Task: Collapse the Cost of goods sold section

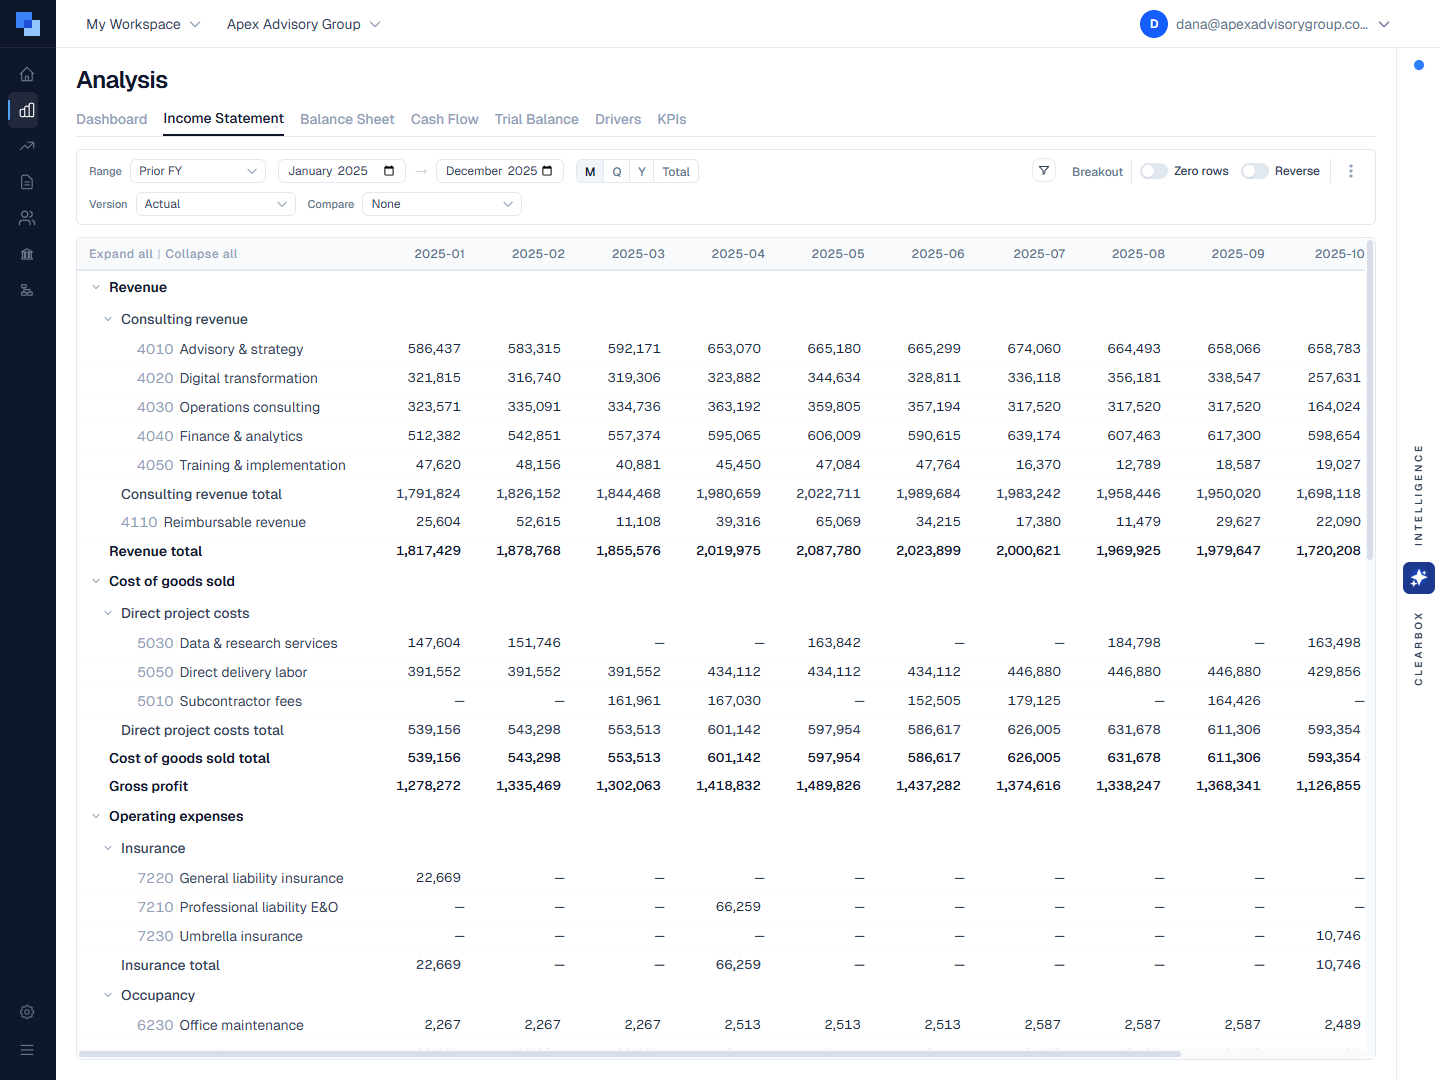Action: click(96, 581)
